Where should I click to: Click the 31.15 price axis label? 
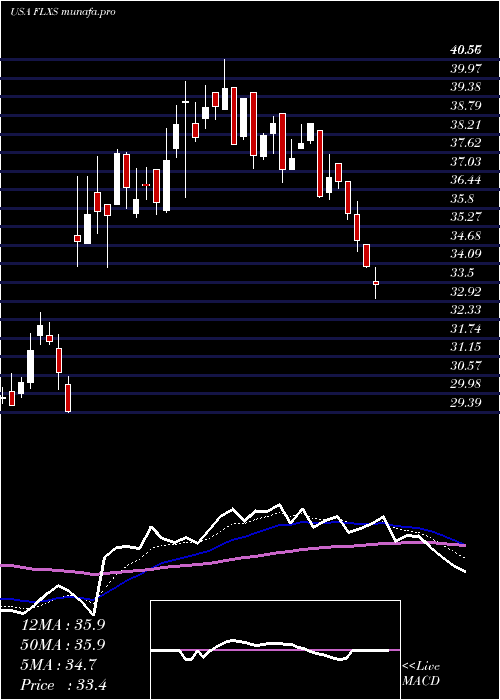[x=466, y=347]
